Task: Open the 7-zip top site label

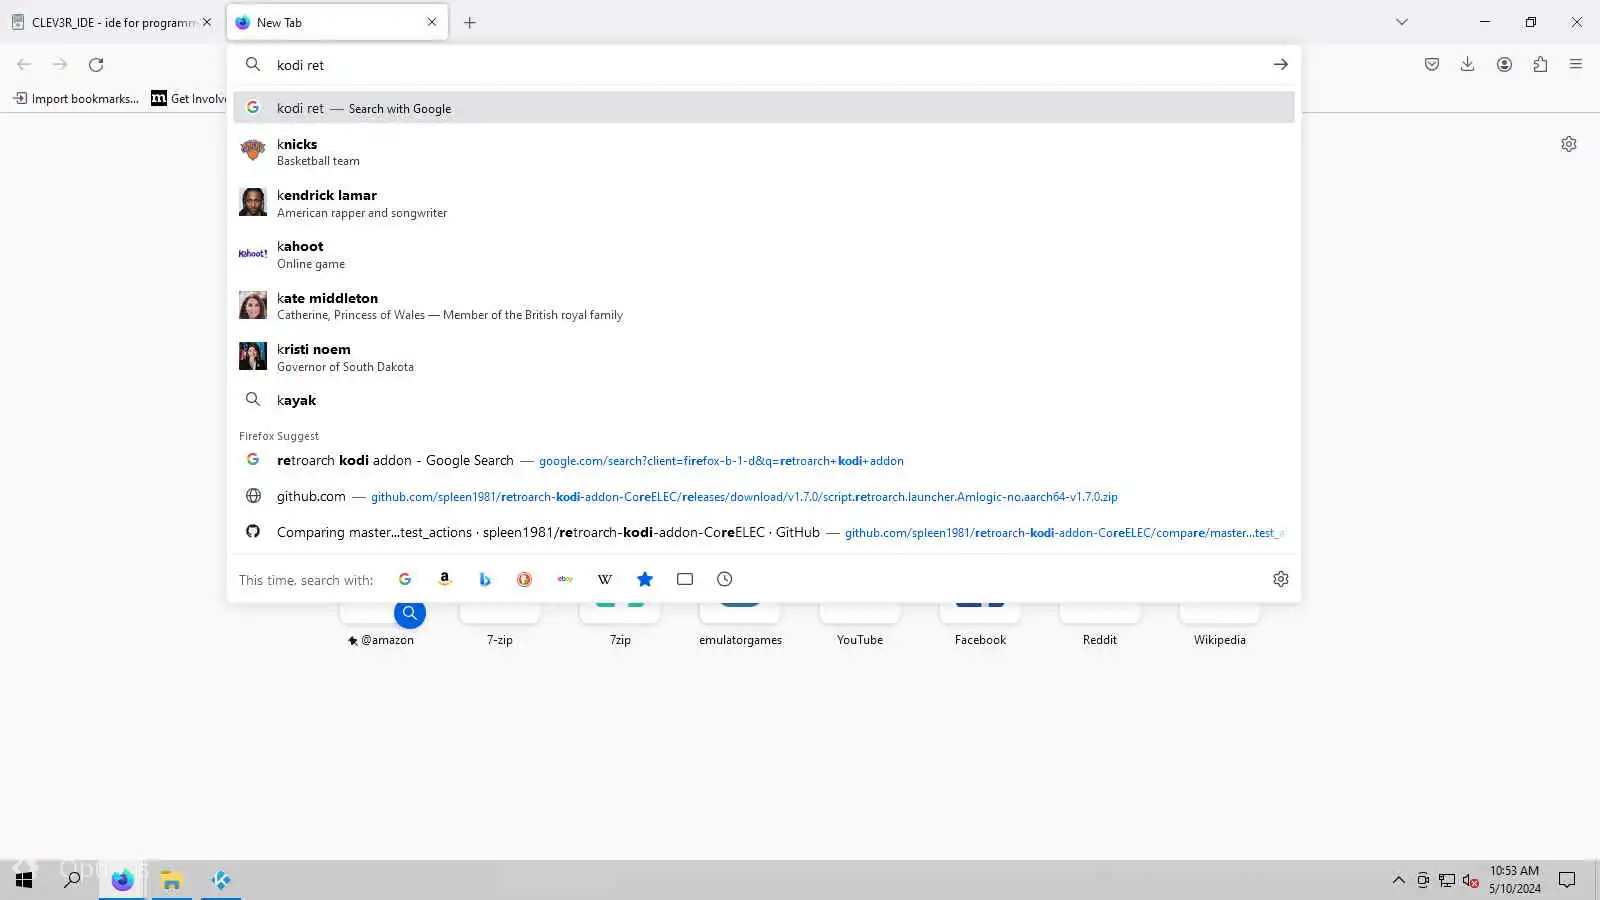Action: point(500,640)
